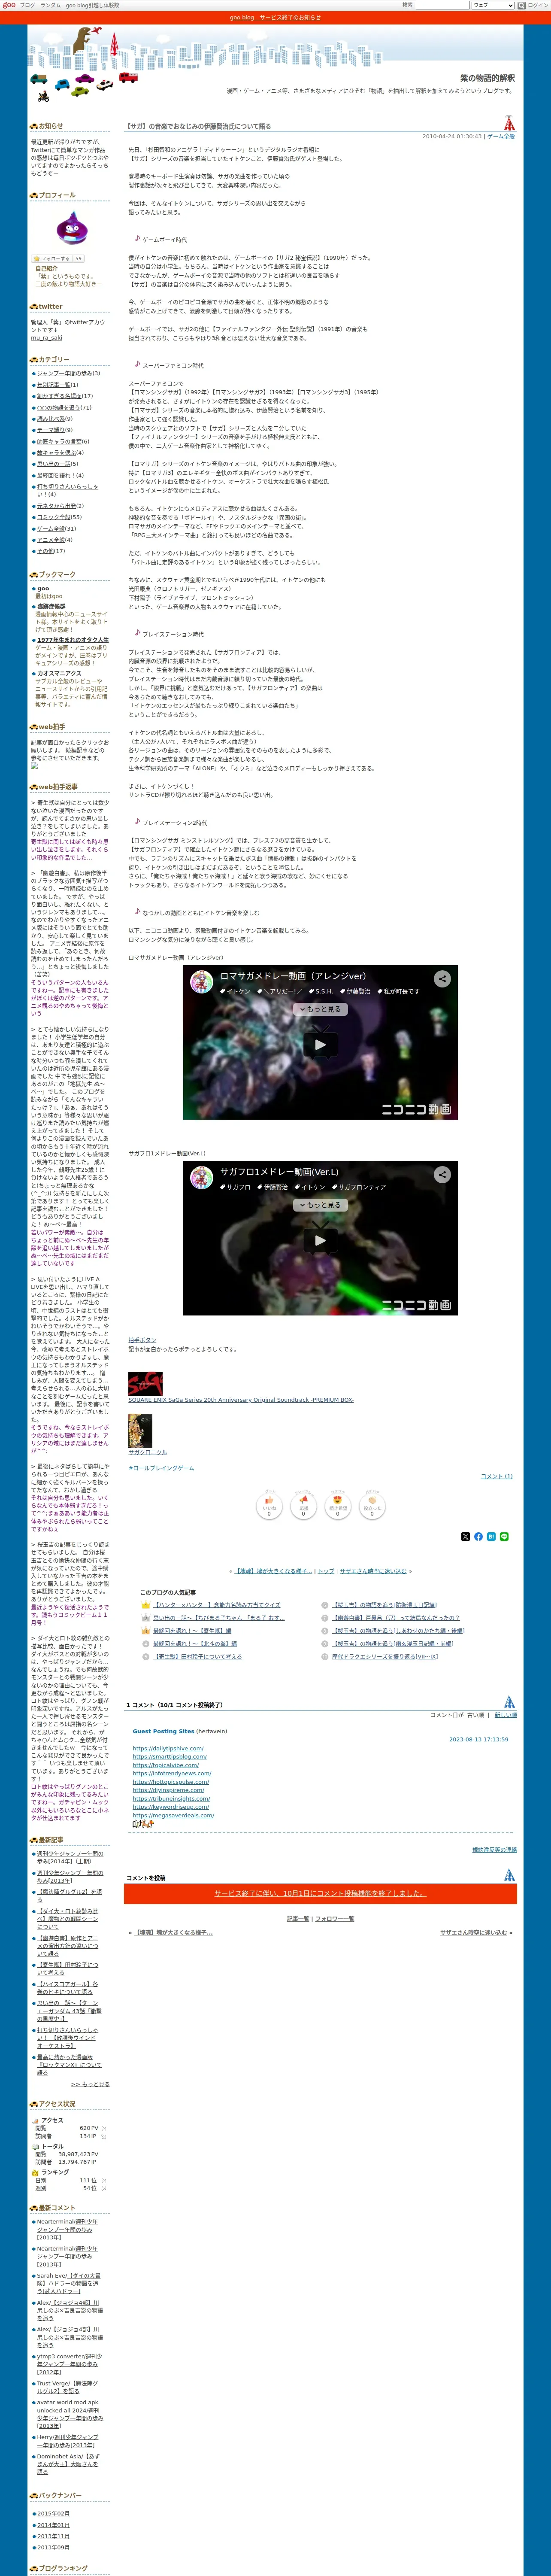Click the tower icon beside the comment count header

pos(509,1702)
